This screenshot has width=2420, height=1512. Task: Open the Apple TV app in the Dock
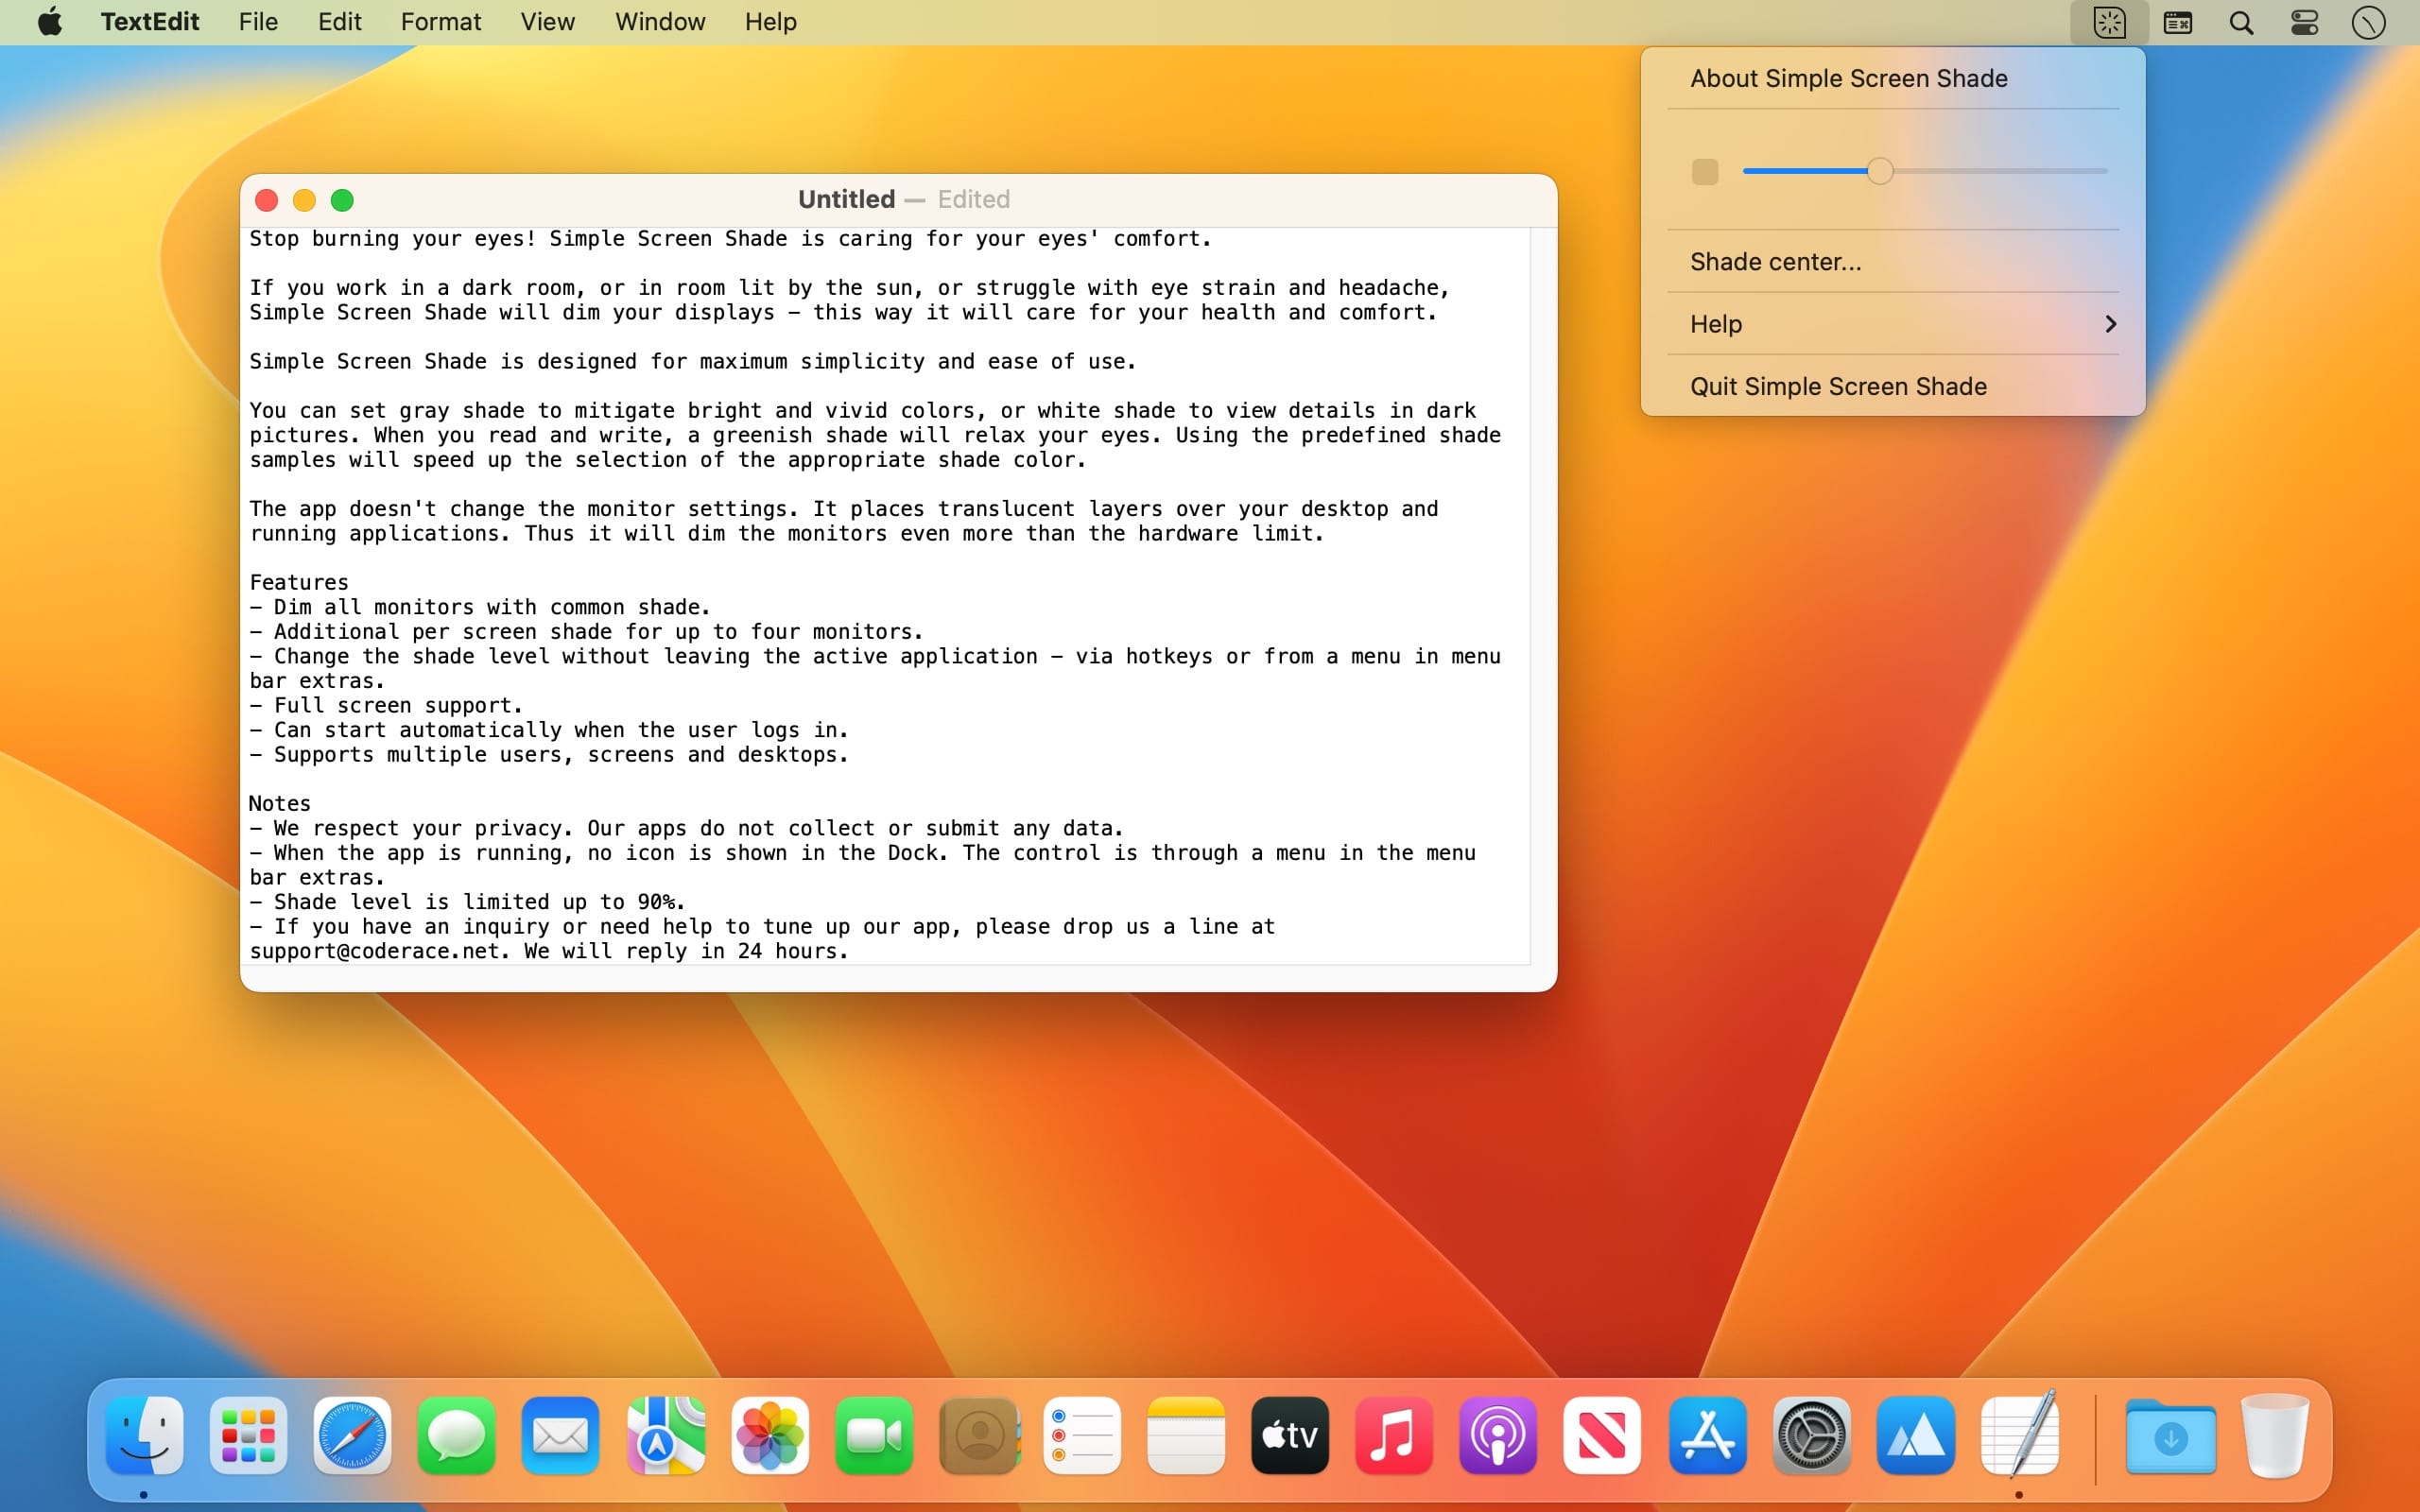[x=1290, y=1435]
